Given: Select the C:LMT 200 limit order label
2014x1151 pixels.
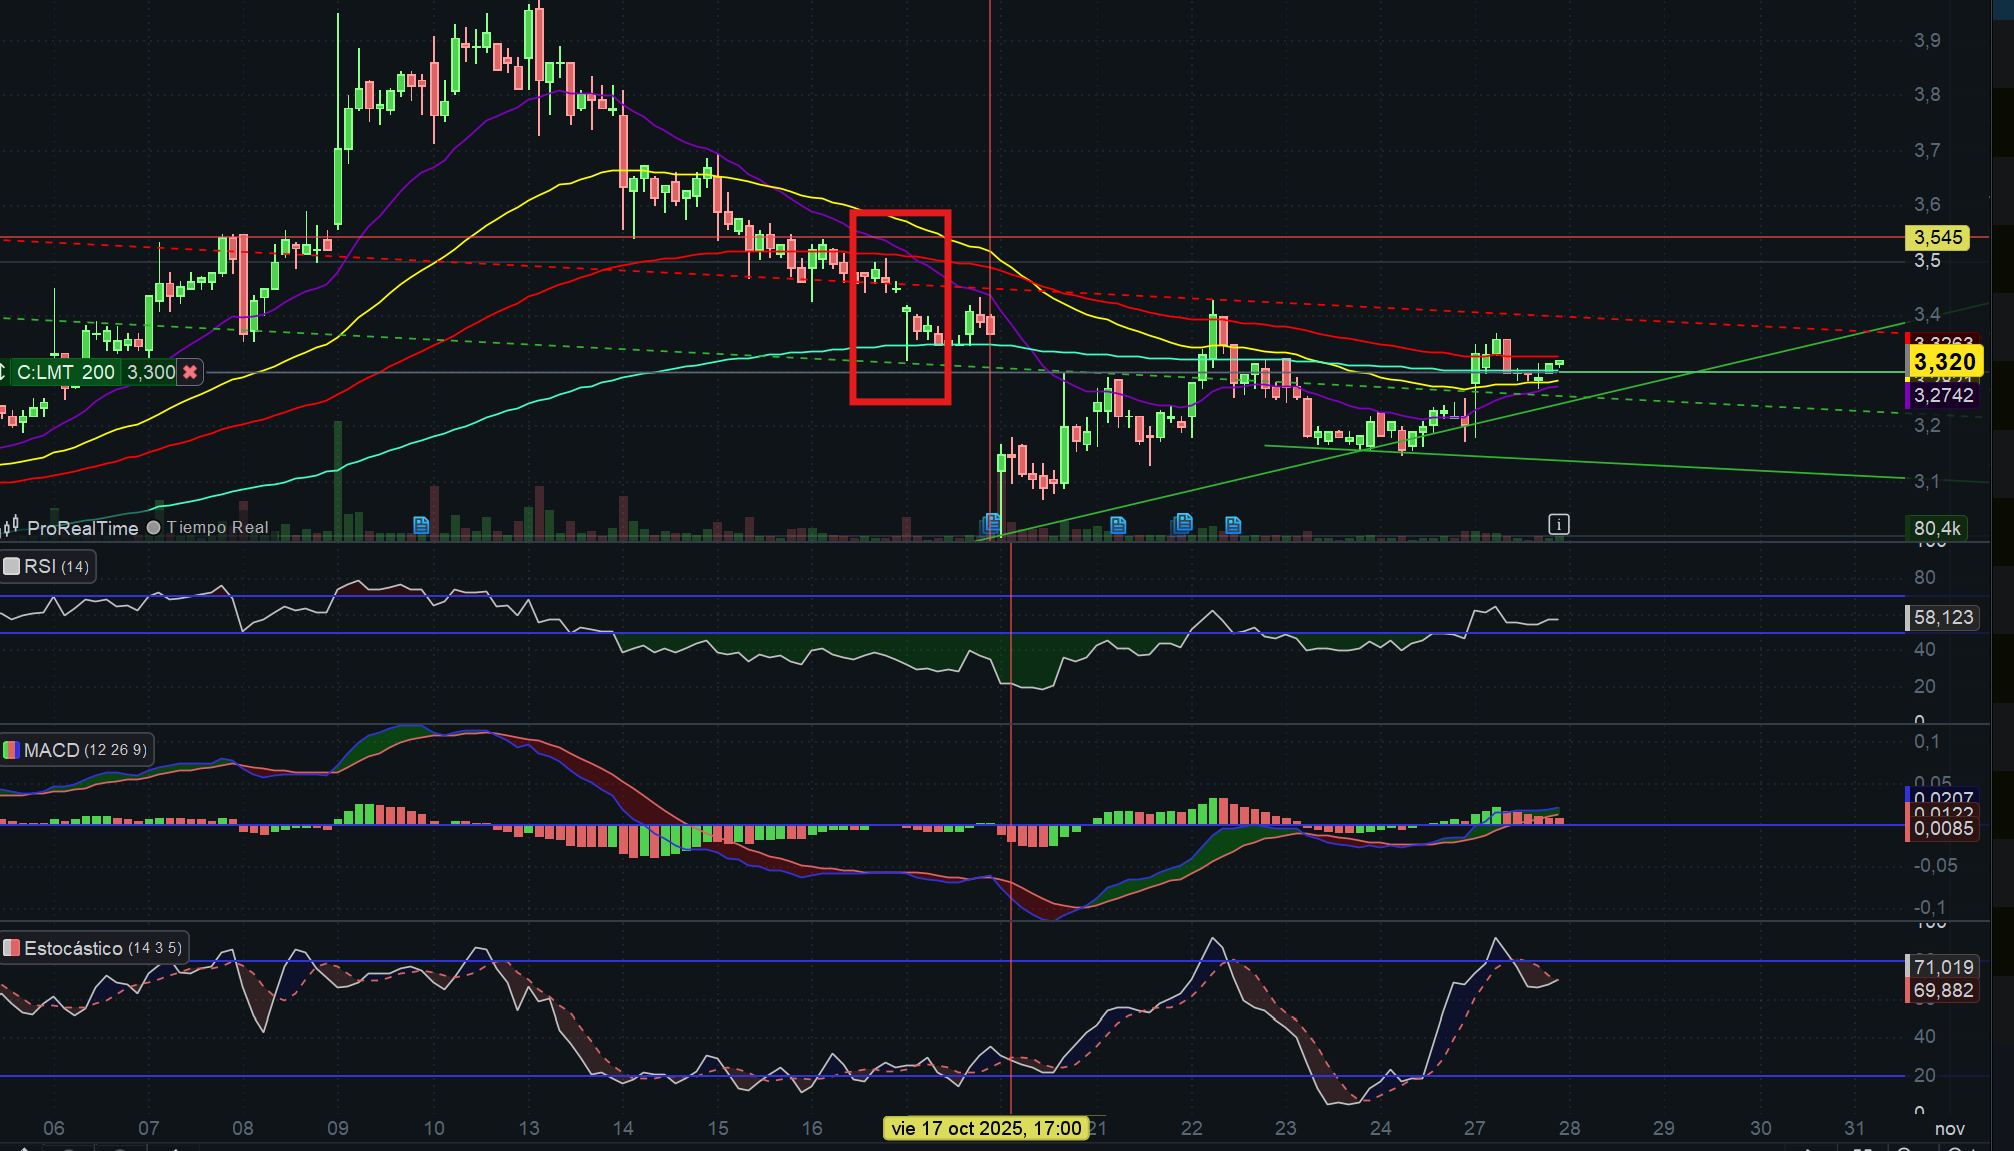Looking at the screenshot, I should (66, 372).
